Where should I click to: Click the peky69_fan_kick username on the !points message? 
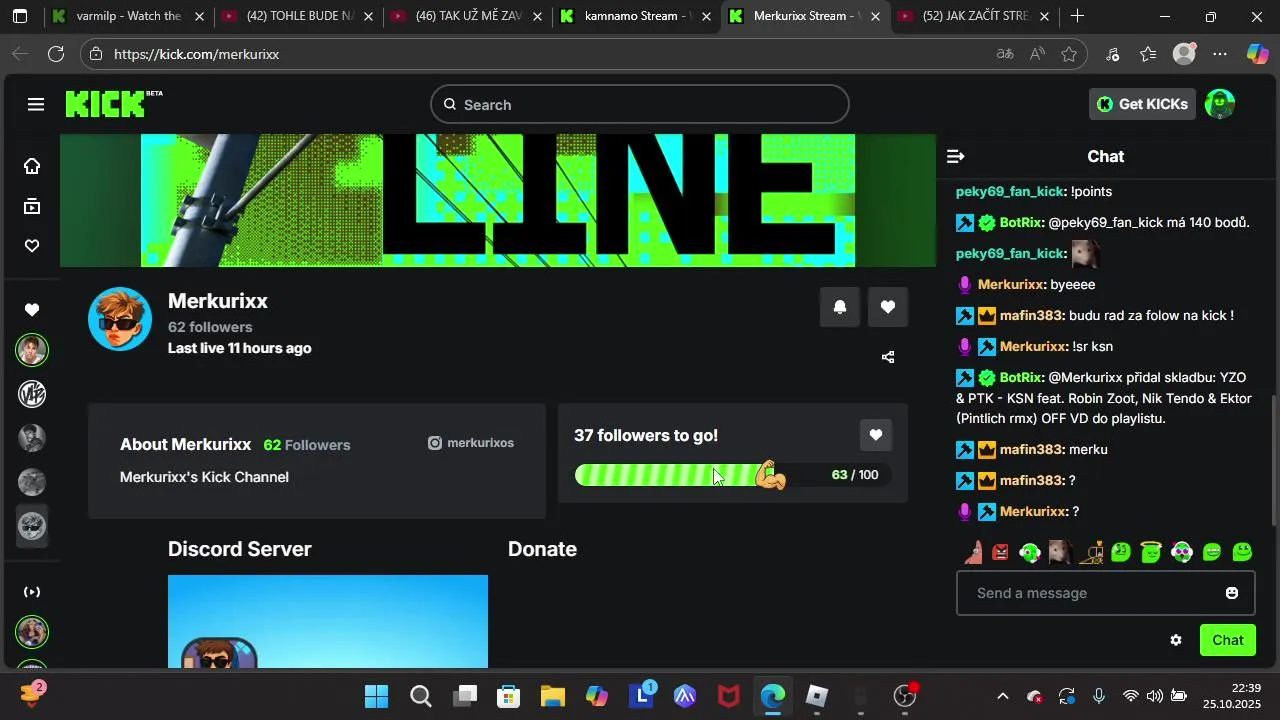[x=1009, y=191]
